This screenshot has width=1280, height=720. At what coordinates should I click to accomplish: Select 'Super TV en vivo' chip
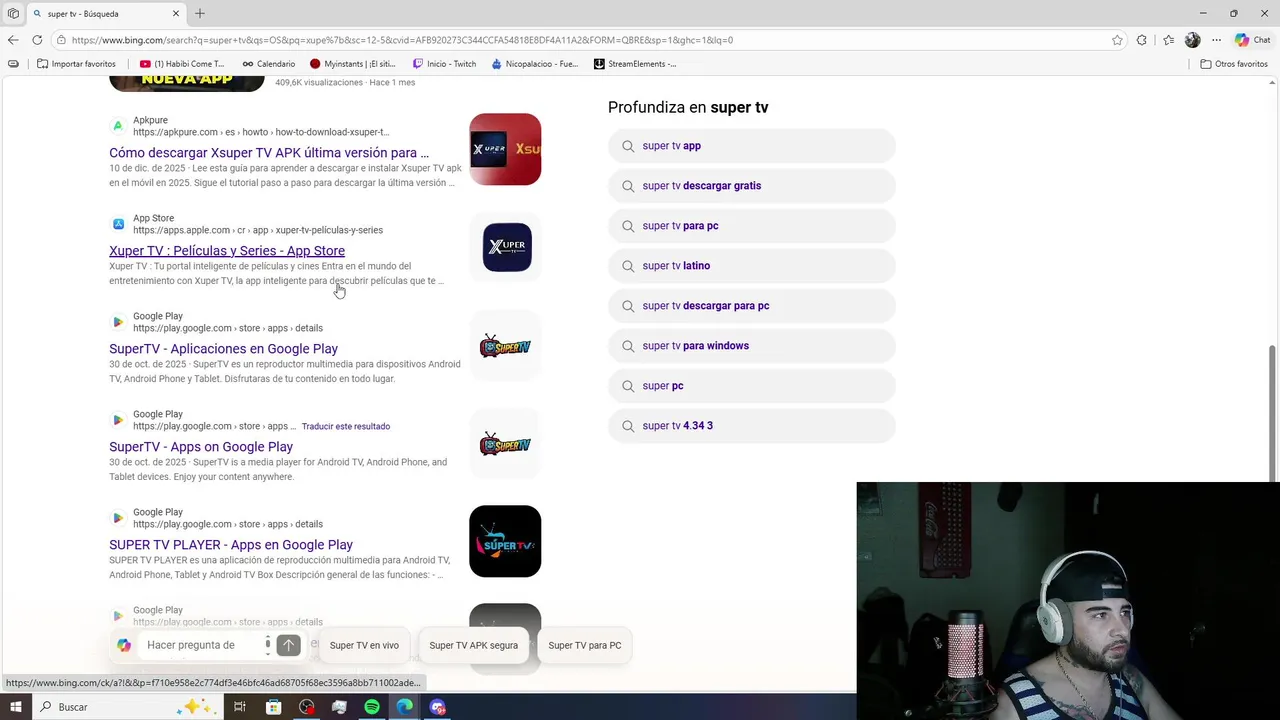click(x=364, y=645)
